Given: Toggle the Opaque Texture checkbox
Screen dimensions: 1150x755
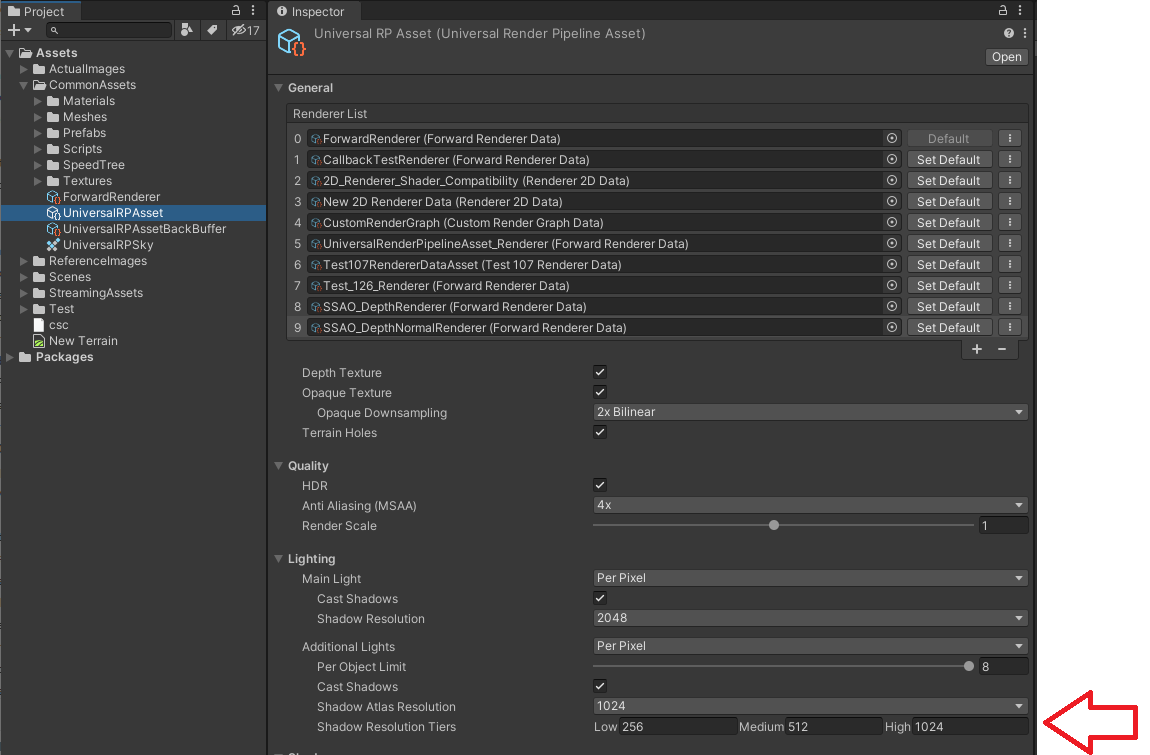Looking at the screenshot, I should click(600, 392).
